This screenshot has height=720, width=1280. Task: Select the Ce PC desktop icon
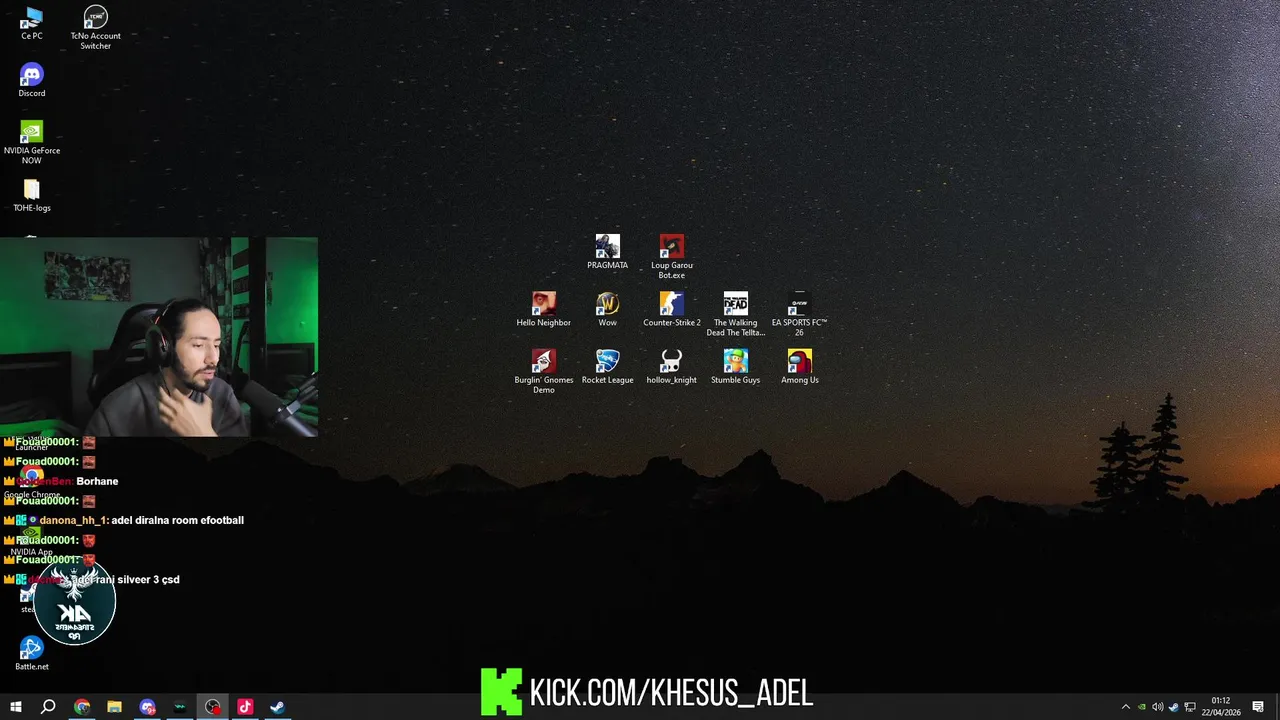click(32, 24)
